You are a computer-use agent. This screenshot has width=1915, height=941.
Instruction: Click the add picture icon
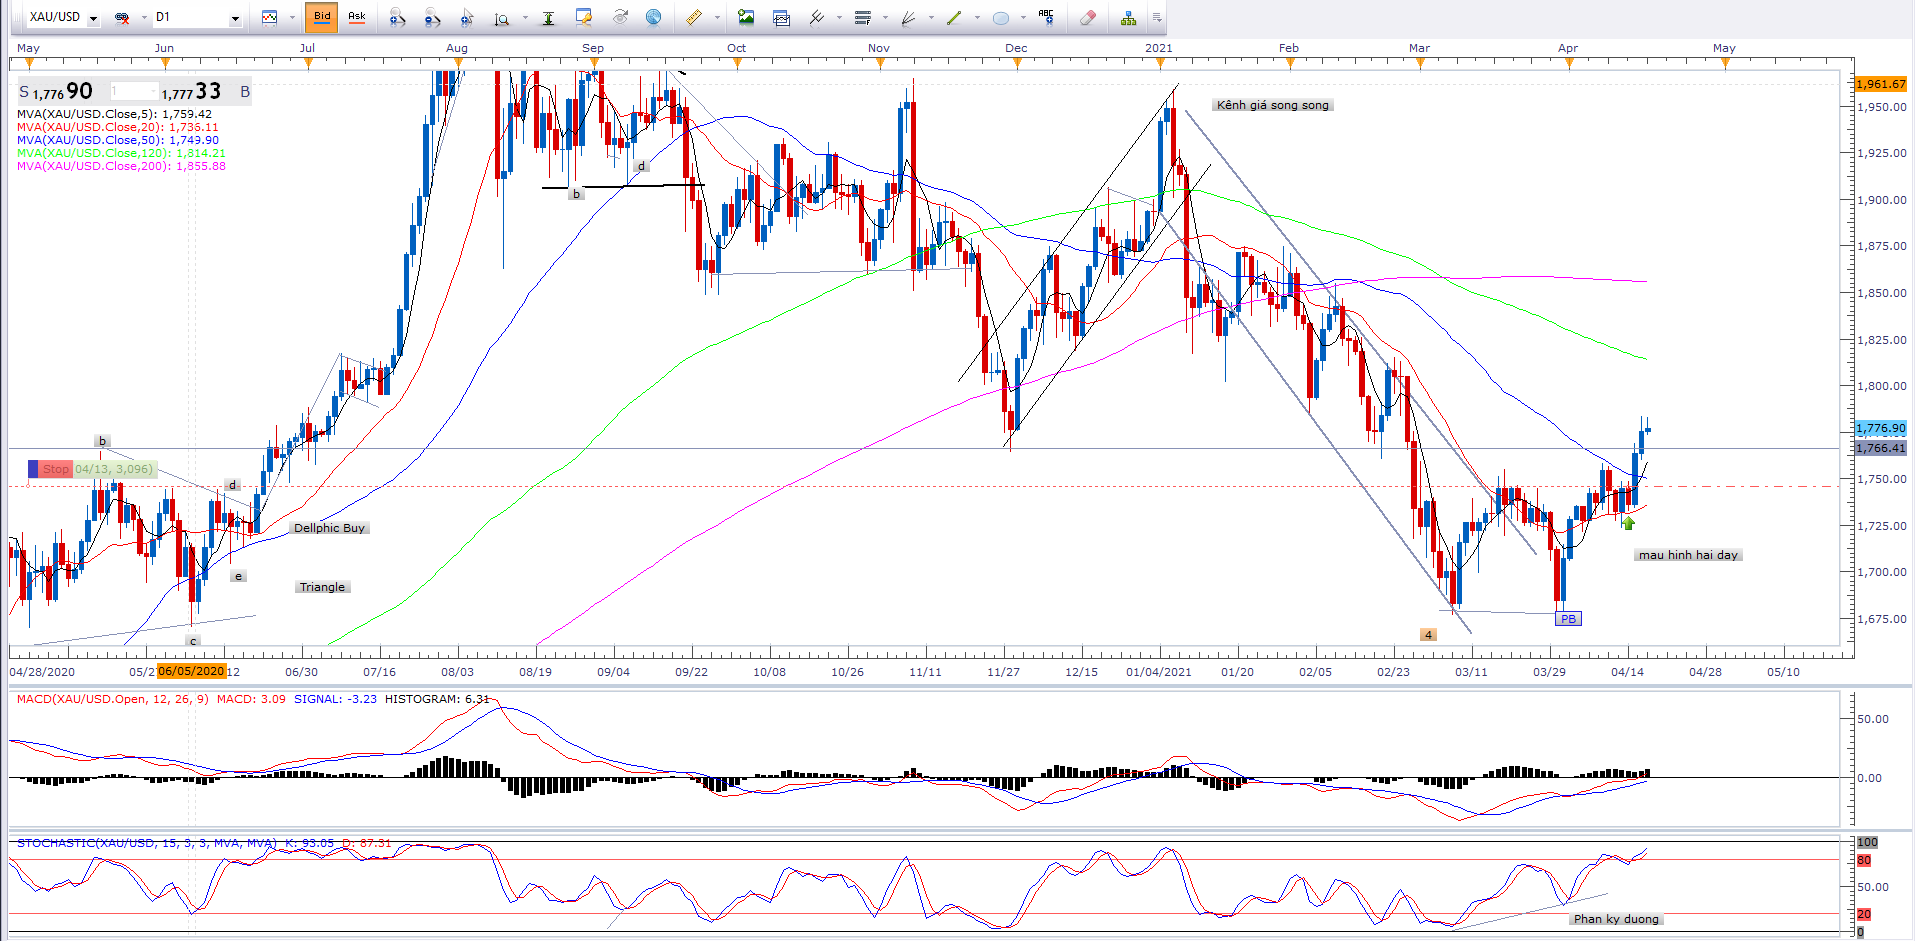point(746,17)
